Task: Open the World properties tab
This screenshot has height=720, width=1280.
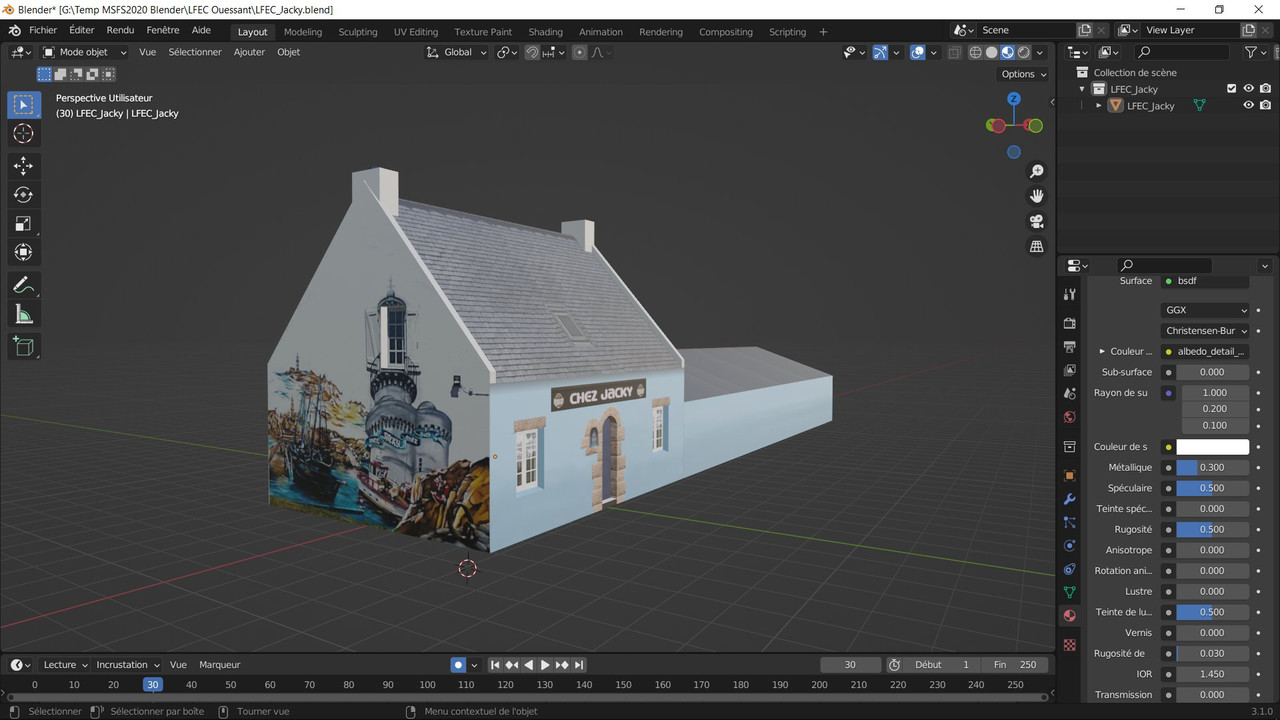Action: coord(1070,417)
